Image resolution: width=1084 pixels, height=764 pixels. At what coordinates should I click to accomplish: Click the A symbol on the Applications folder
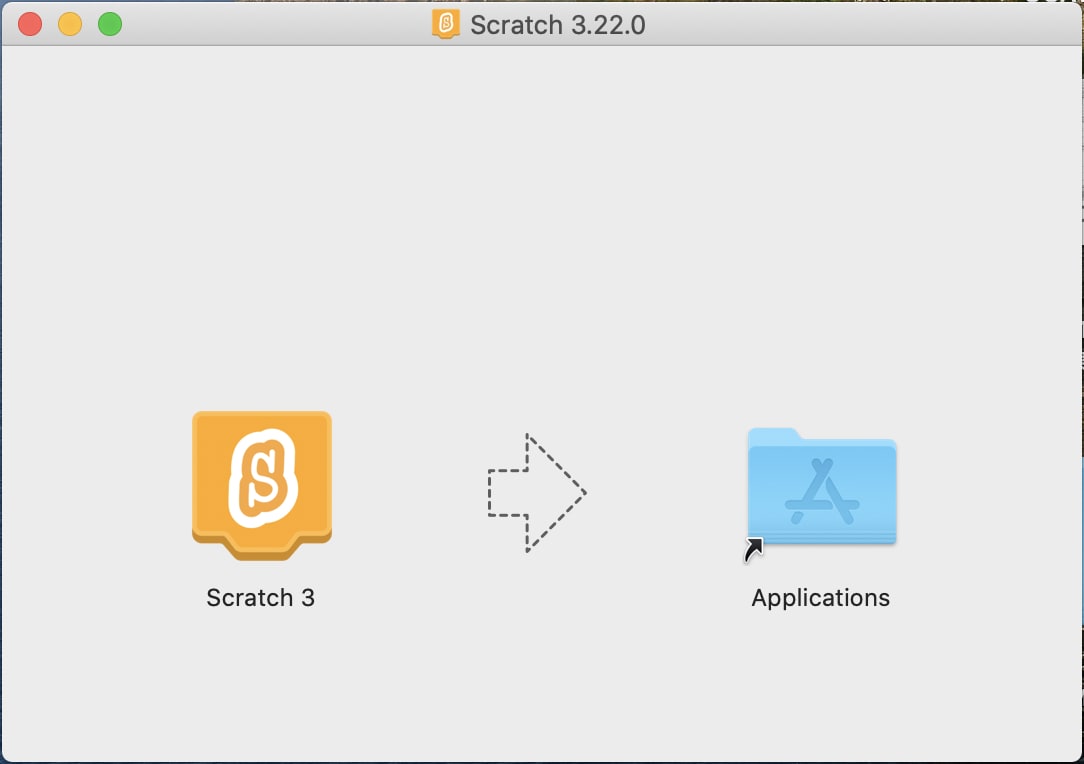pos(822,493)
